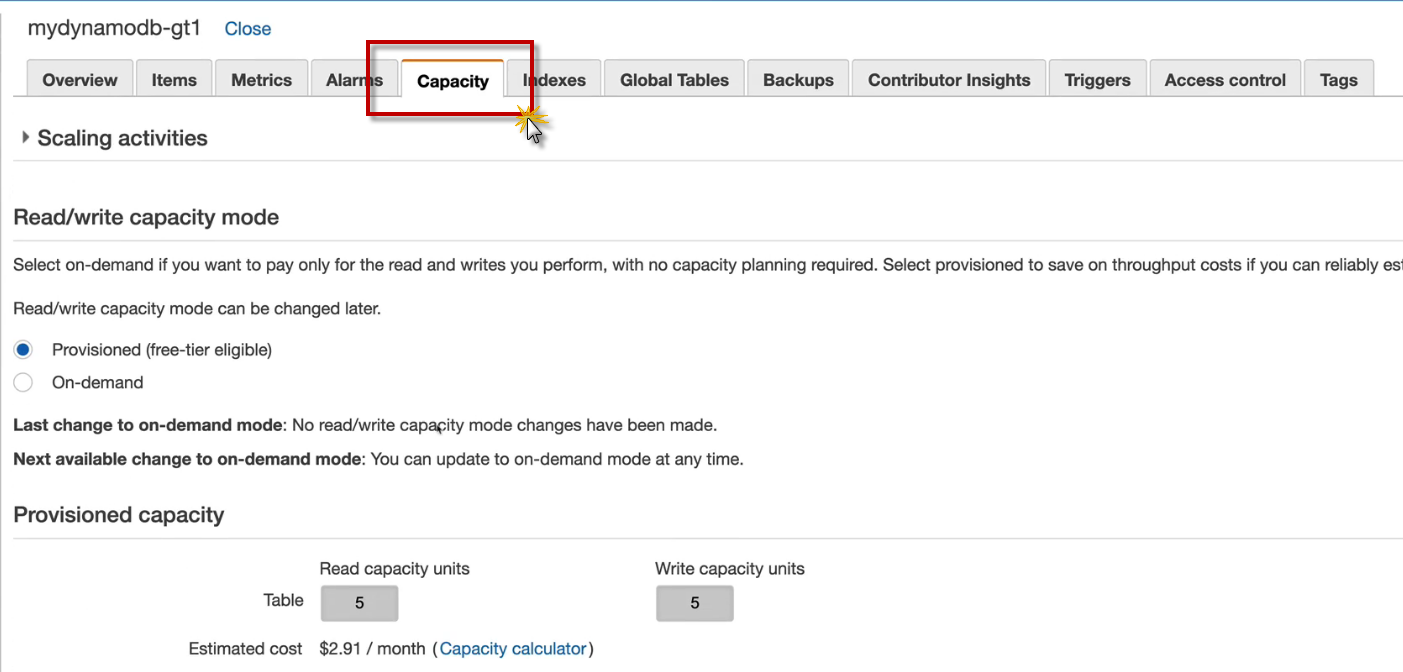Open the Contributor Insights tab
This screenshot has height=672, width=1403.
click(949, 80)
